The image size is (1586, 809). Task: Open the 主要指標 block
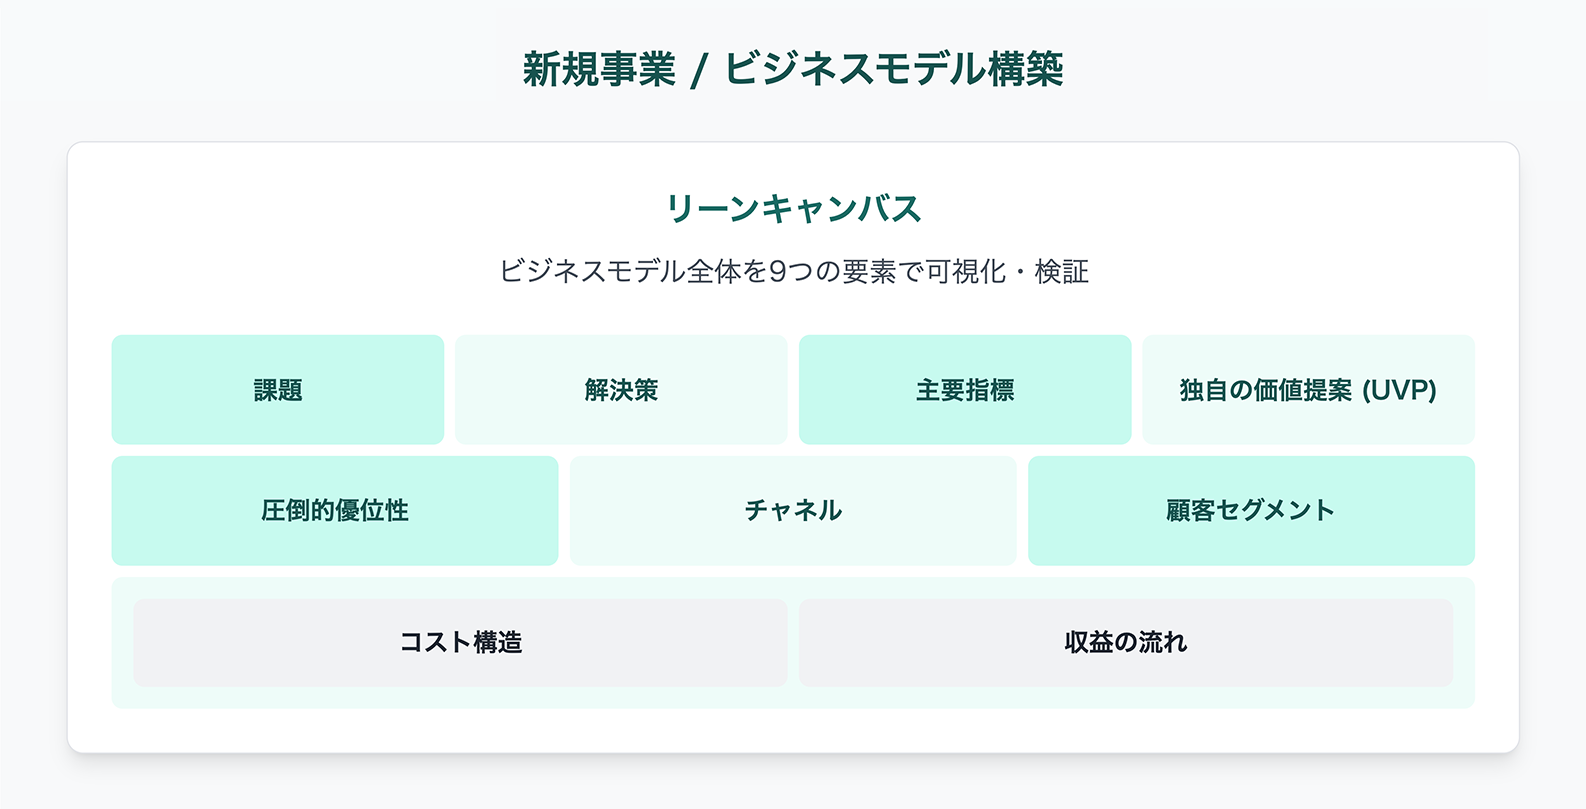click(x=964, y=390)
